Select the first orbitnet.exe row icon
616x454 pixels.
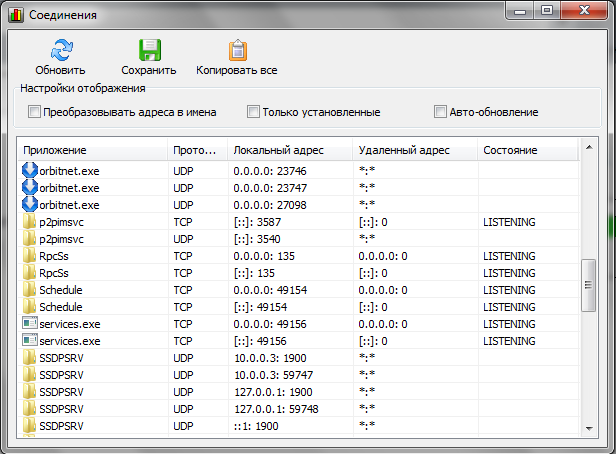point(29,170)
